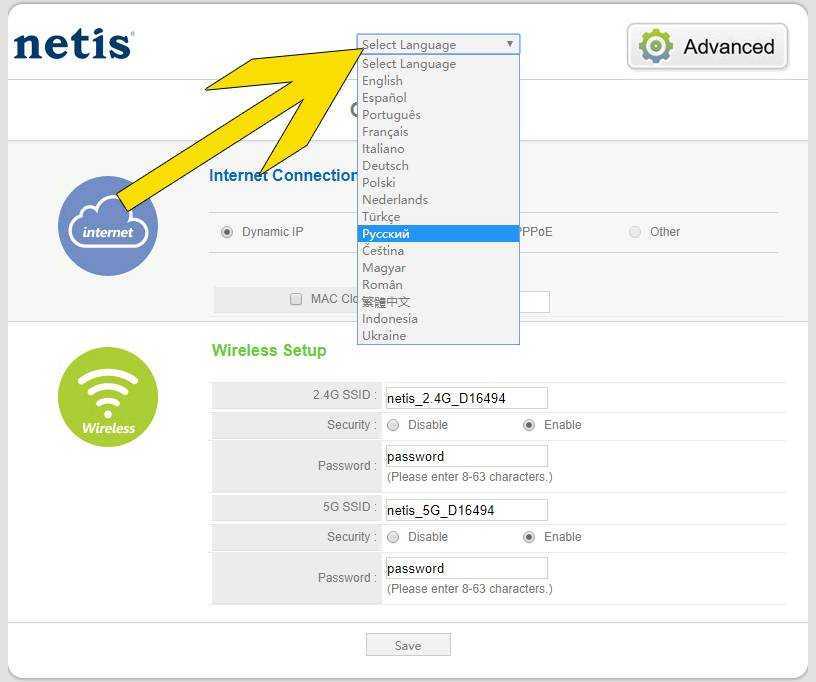Click the 5G password input field
The image size is (816, 682).
click(x=466, y=568)
